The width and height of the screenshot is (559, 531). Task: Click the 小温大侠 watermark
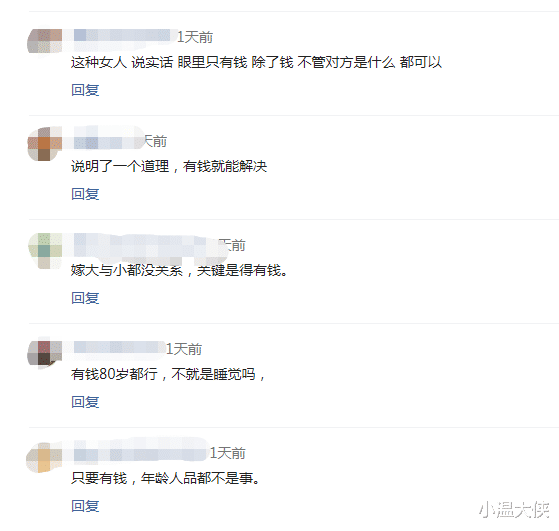point(514,509)
